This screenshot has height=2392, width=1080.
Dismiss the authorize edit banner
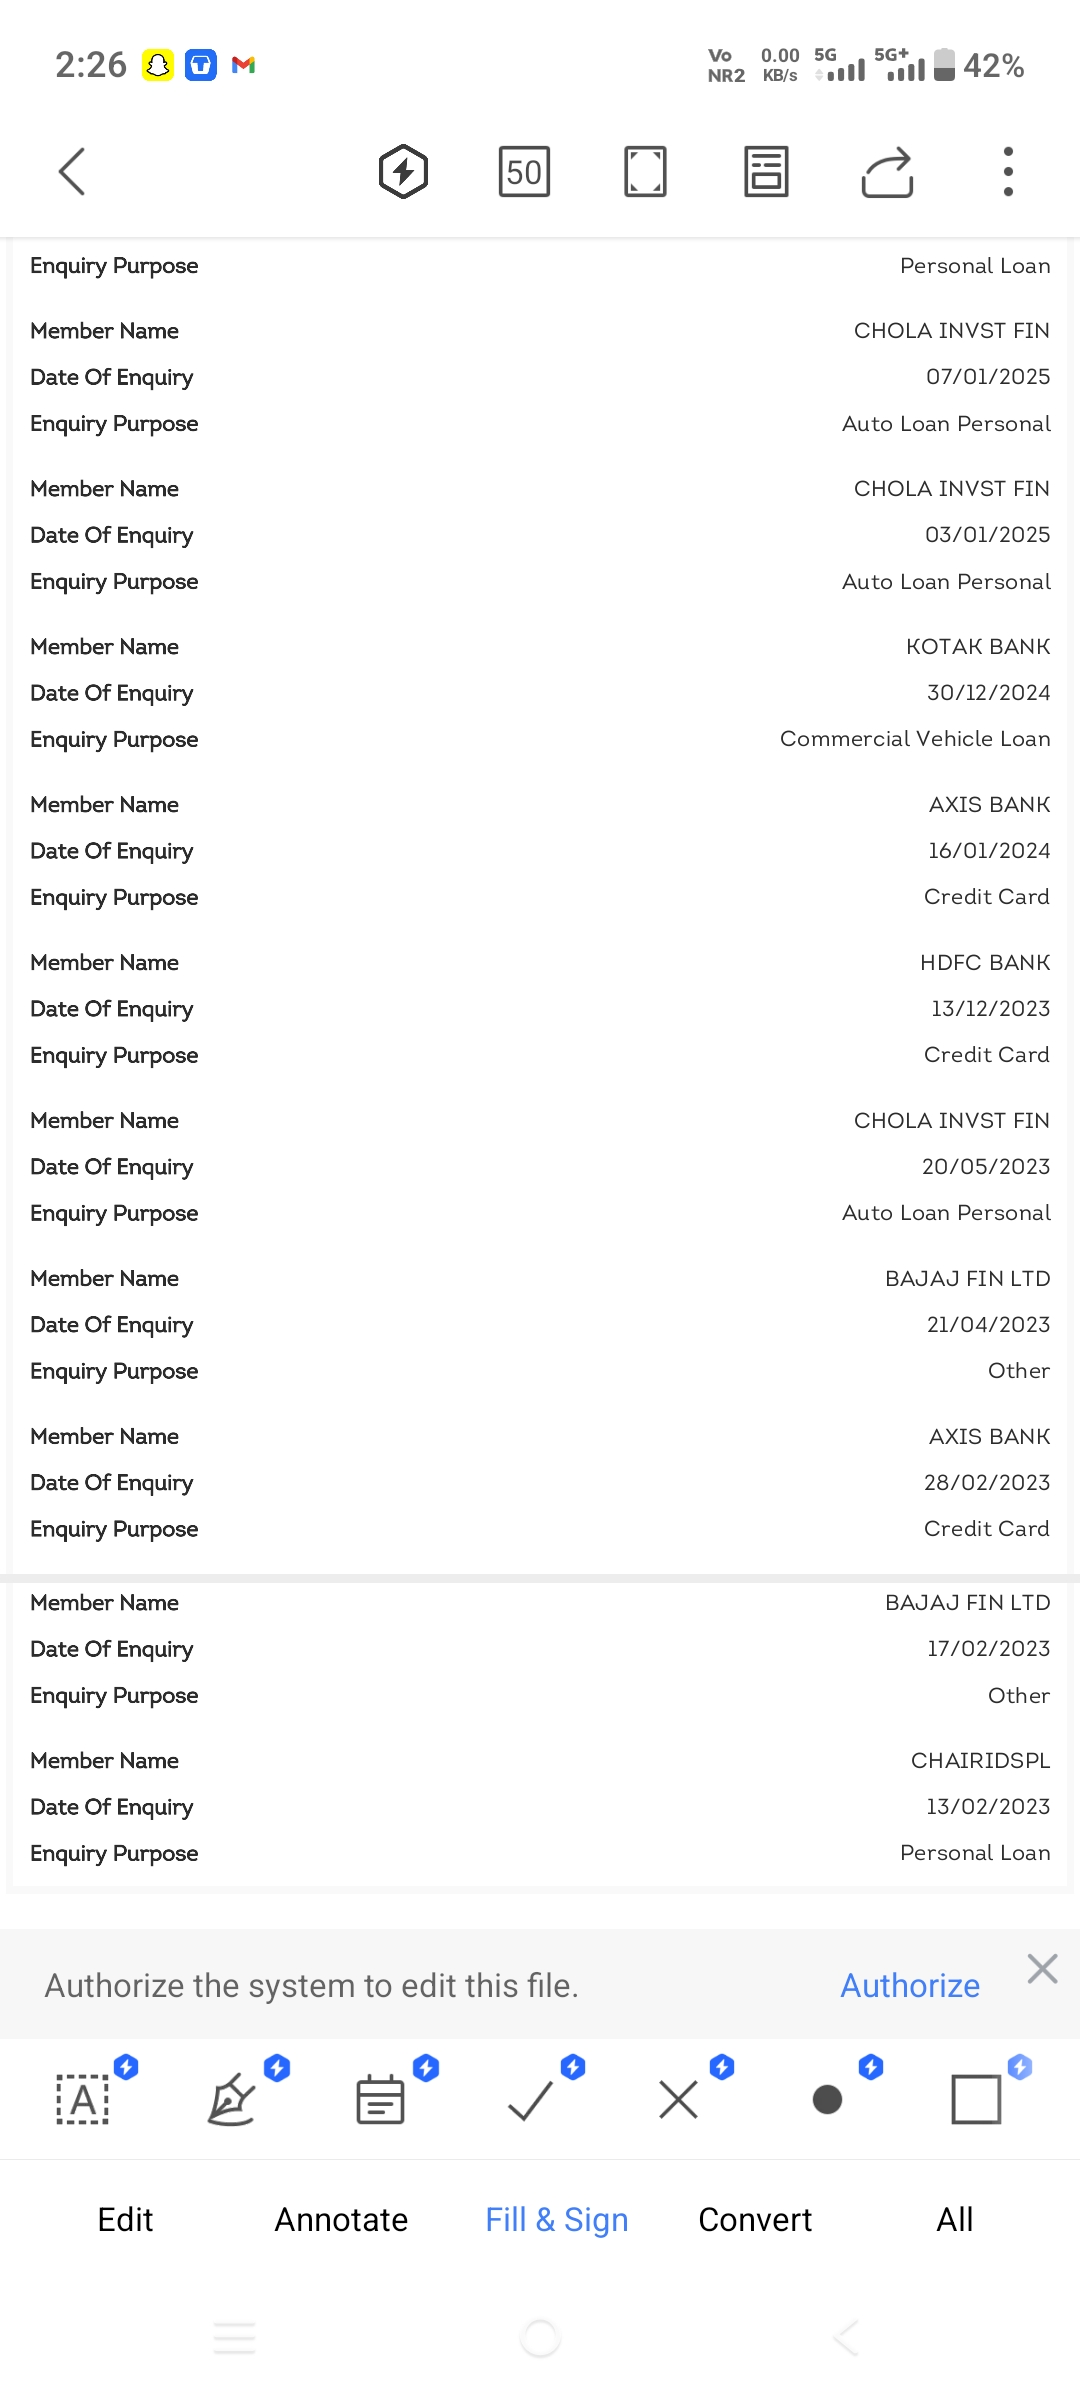[x=1042, y=1969]
